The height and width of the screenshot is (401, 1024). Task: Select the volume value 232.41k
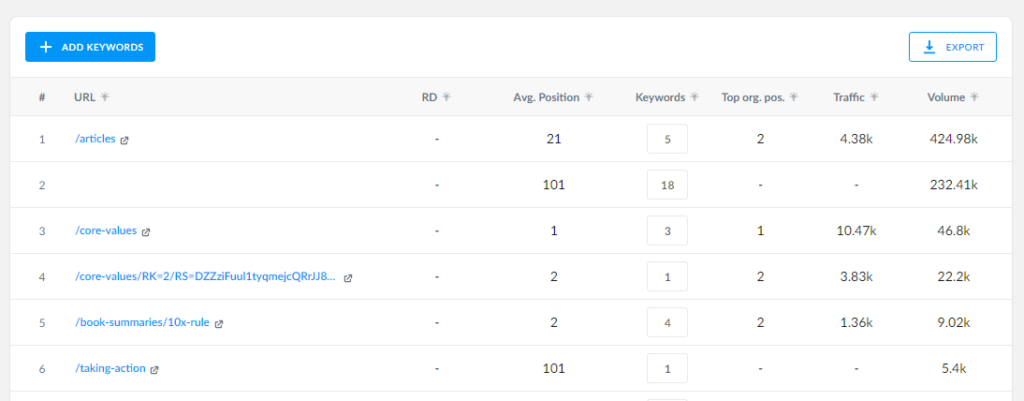click(953, 185)
